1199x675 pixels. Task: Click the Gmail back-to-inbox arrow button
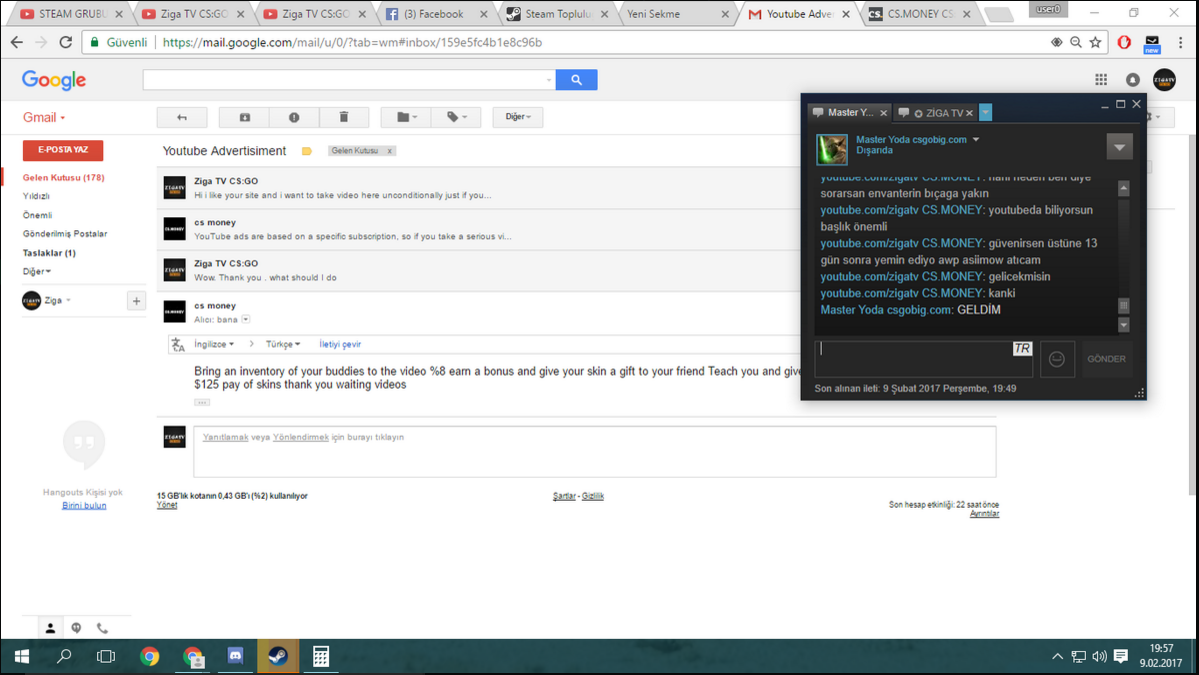point(182,117)
